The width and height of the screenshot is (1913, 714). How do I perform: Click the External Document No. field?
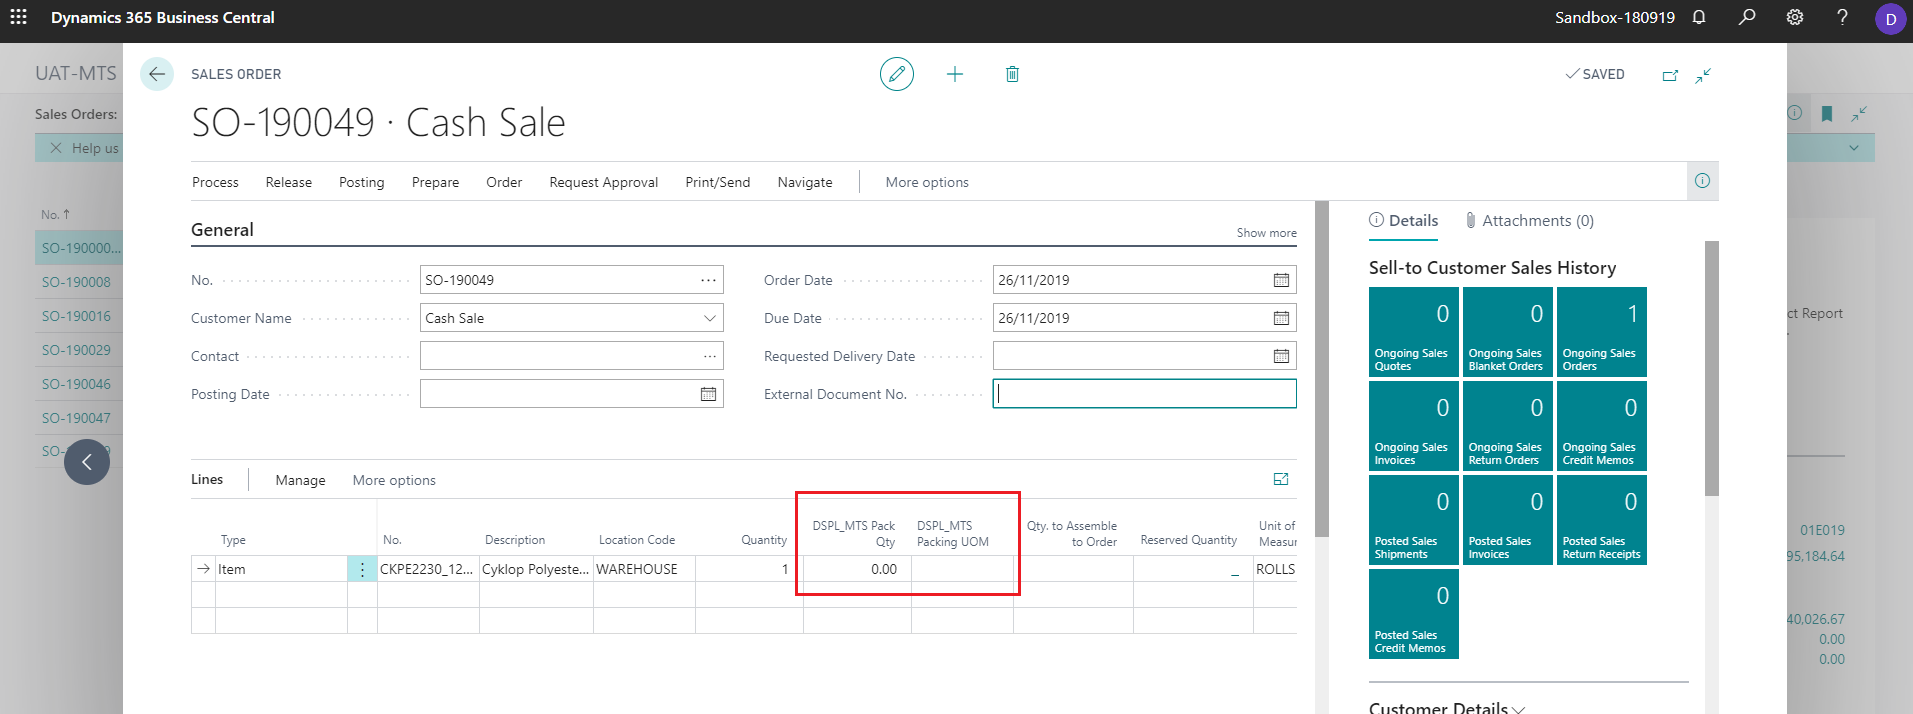pyautogui.click(x=1145, y=394)
